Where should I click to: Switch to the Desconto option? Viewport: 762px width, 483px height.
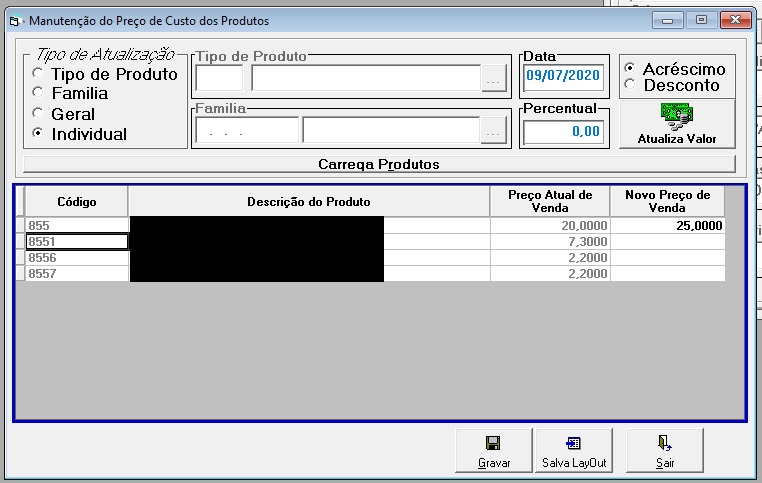(x=630, y=84)
